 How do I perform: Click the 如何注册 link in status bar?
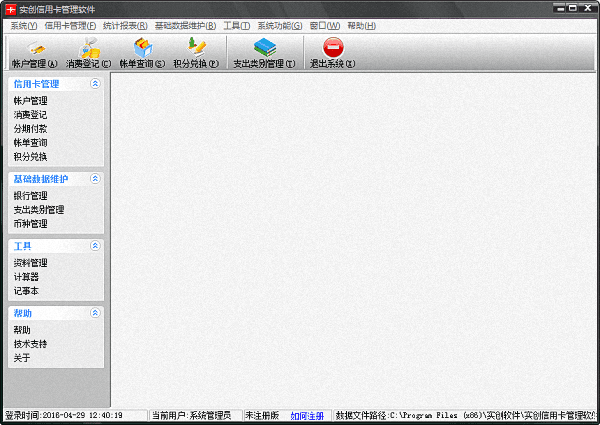(x=307, y=415)
